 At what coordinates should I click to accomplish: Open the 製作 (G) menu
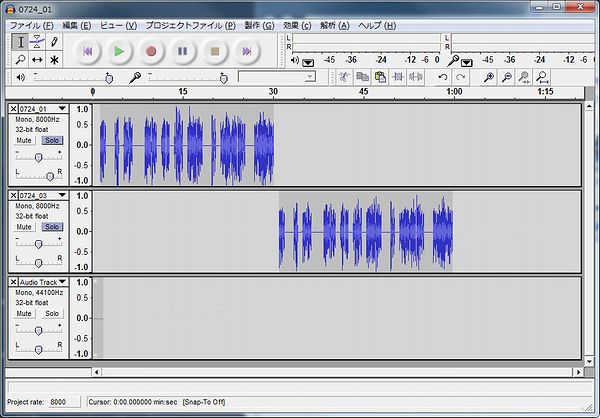[x=259, y=26]
